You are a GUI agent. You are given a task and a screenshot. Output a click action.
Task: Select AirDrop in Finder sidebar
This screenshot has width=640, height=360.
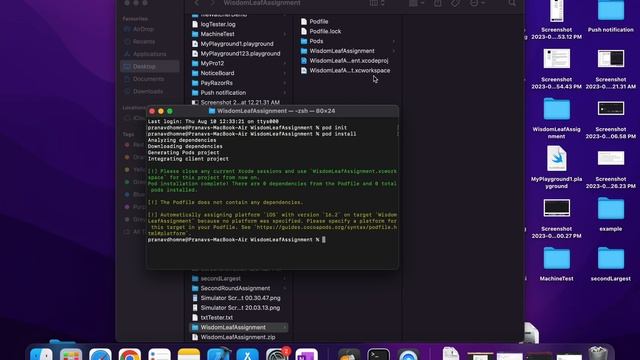coord(149,29)
